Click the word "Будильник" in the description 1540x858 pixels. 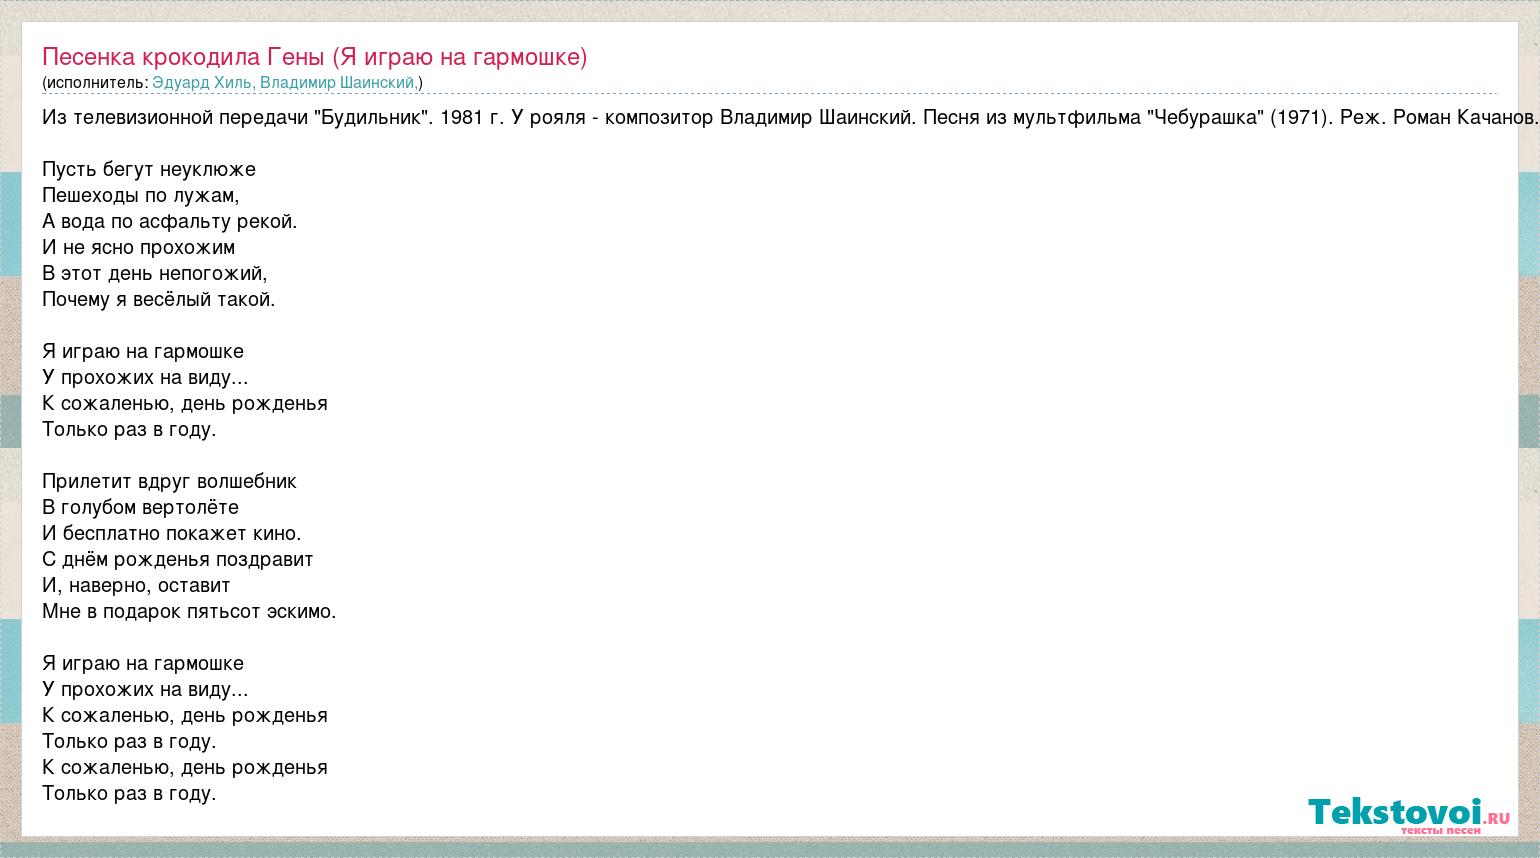click(x=374, y=118)
